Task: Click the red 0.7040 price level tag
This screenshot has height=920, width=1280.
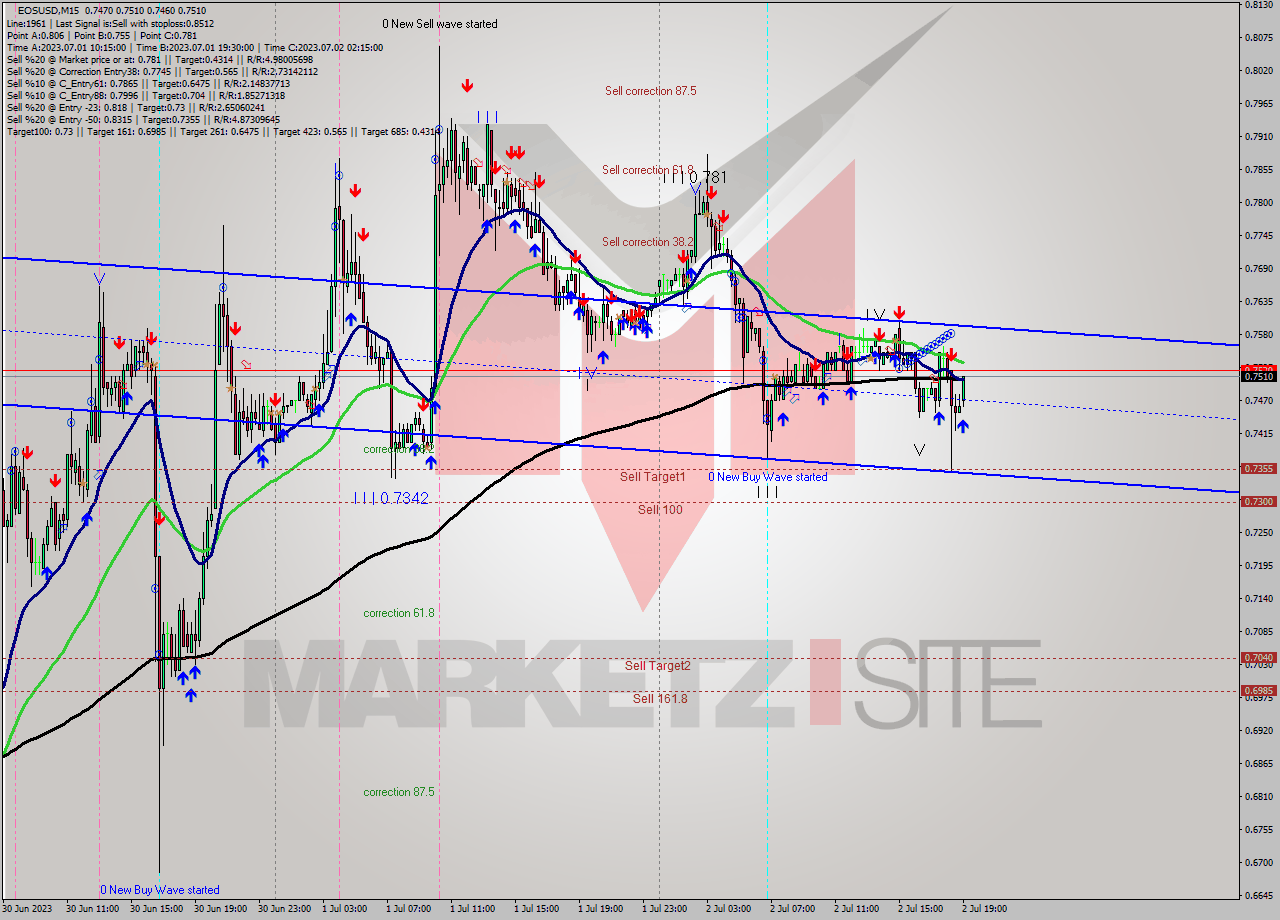Action: coord(1258,657)
